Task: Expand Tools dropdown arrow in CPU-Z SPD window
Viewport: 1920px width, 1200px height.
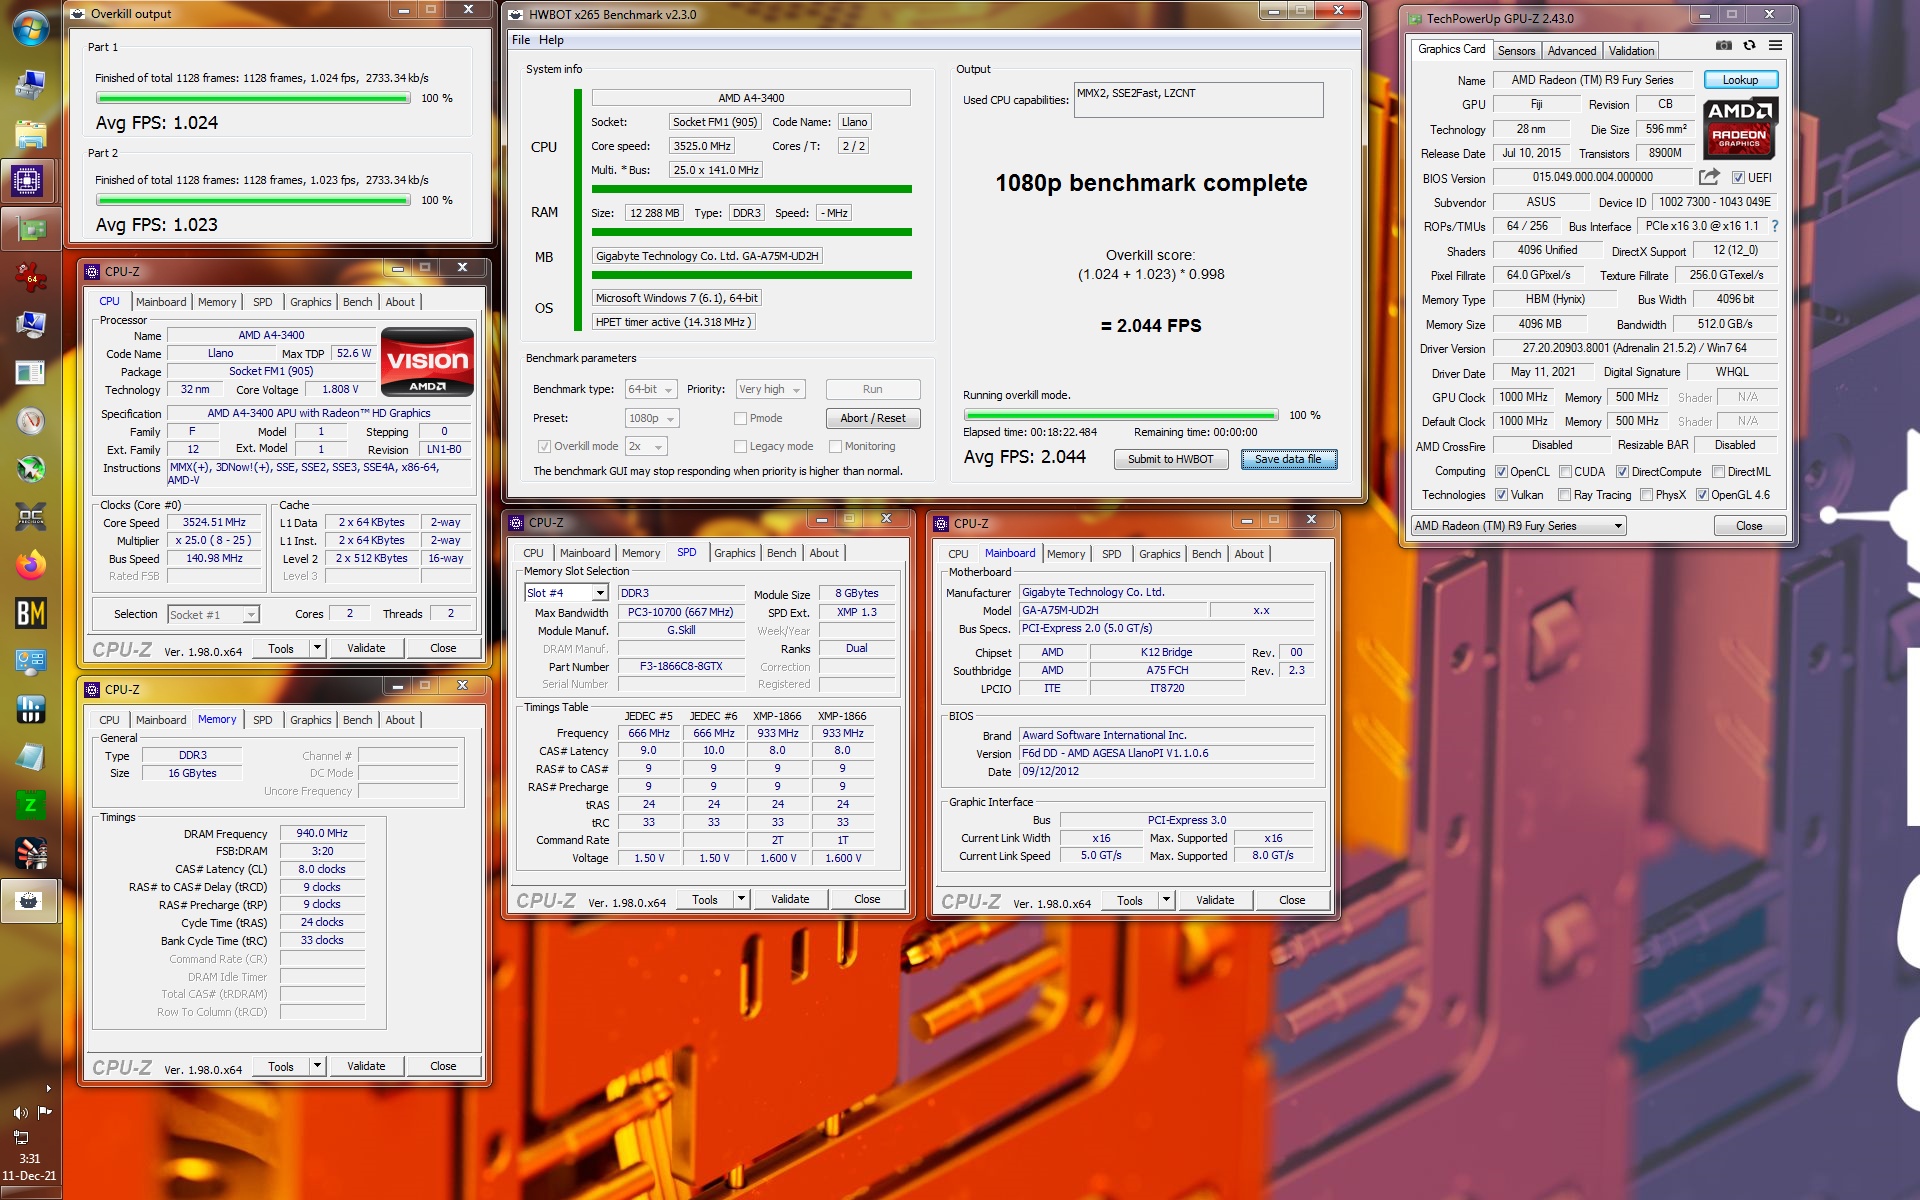Action: [741, 899]
